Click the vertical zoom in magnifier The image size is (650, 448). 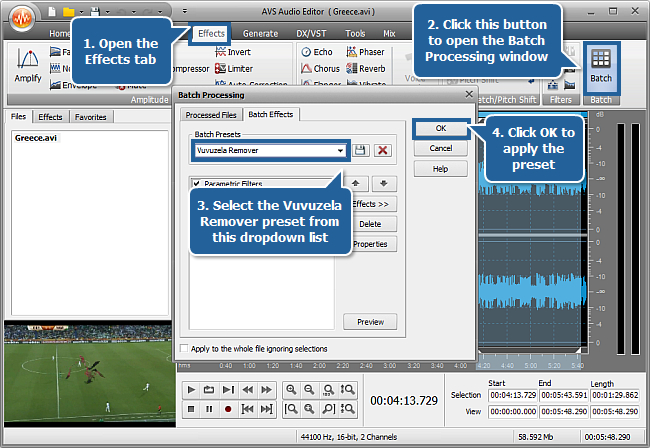tap(347, 390)
